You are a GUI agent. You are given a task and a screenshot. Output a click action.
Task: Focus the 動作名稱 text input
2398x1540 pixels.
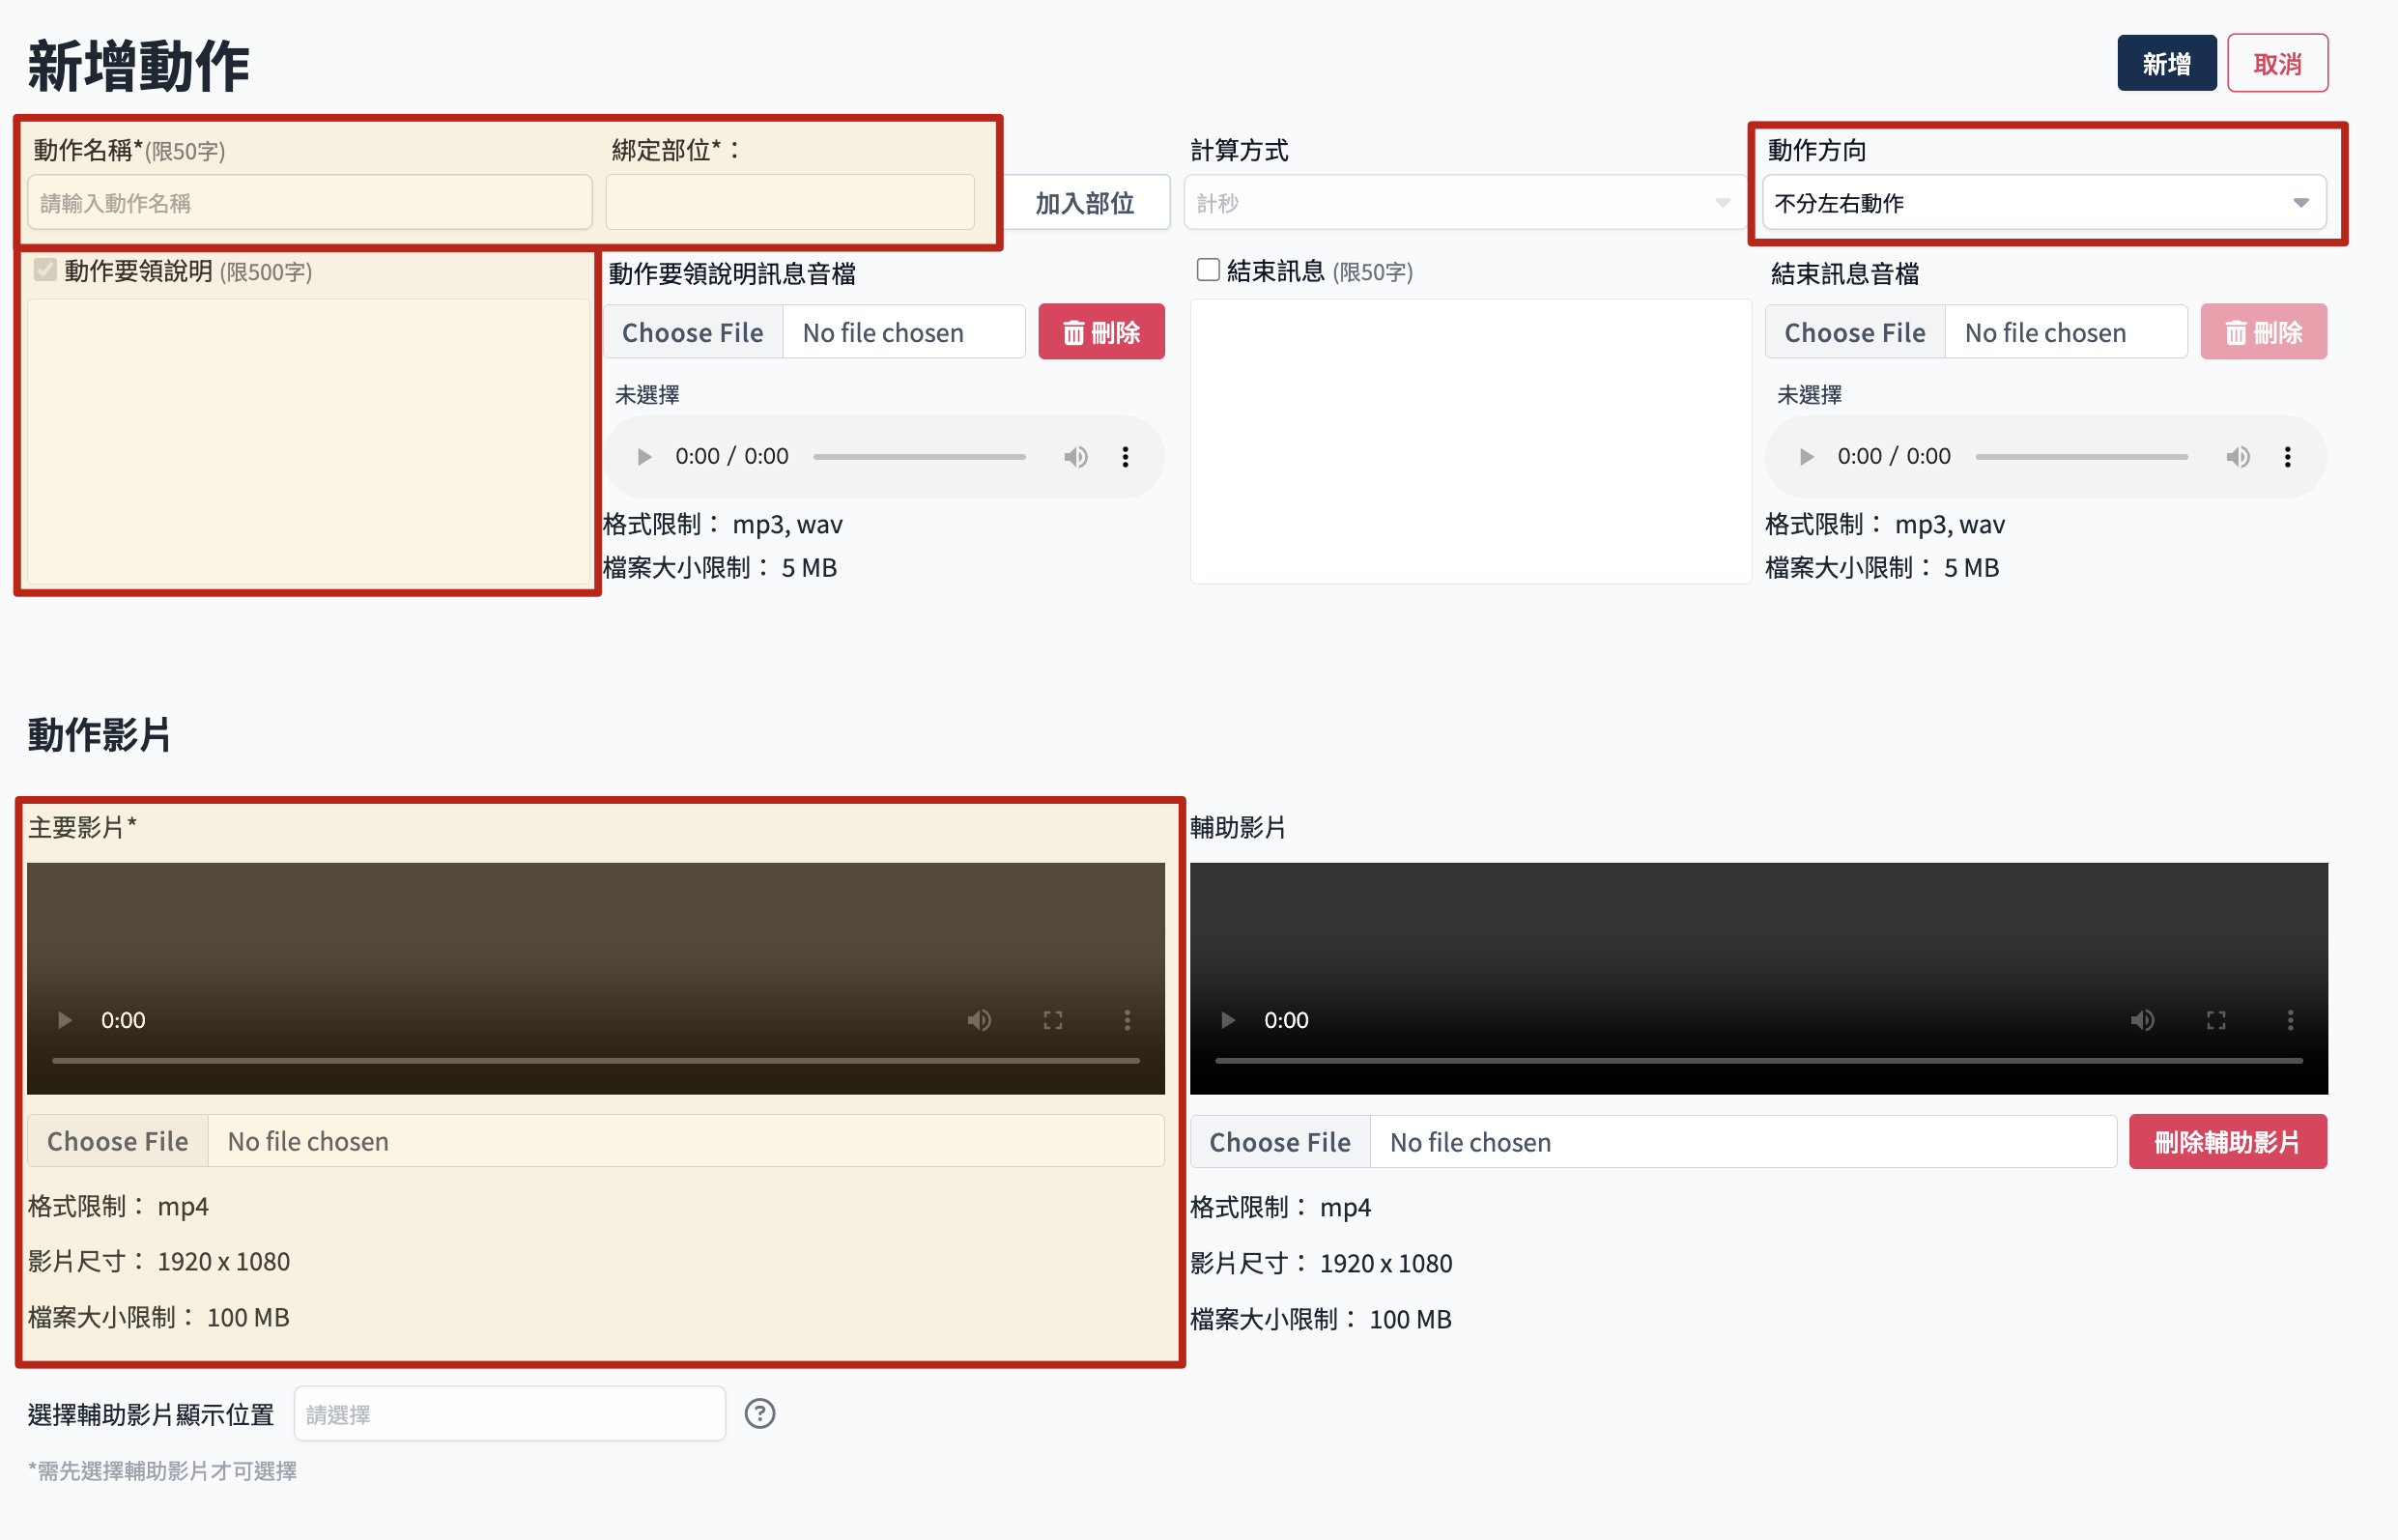(x=310, y=203)
